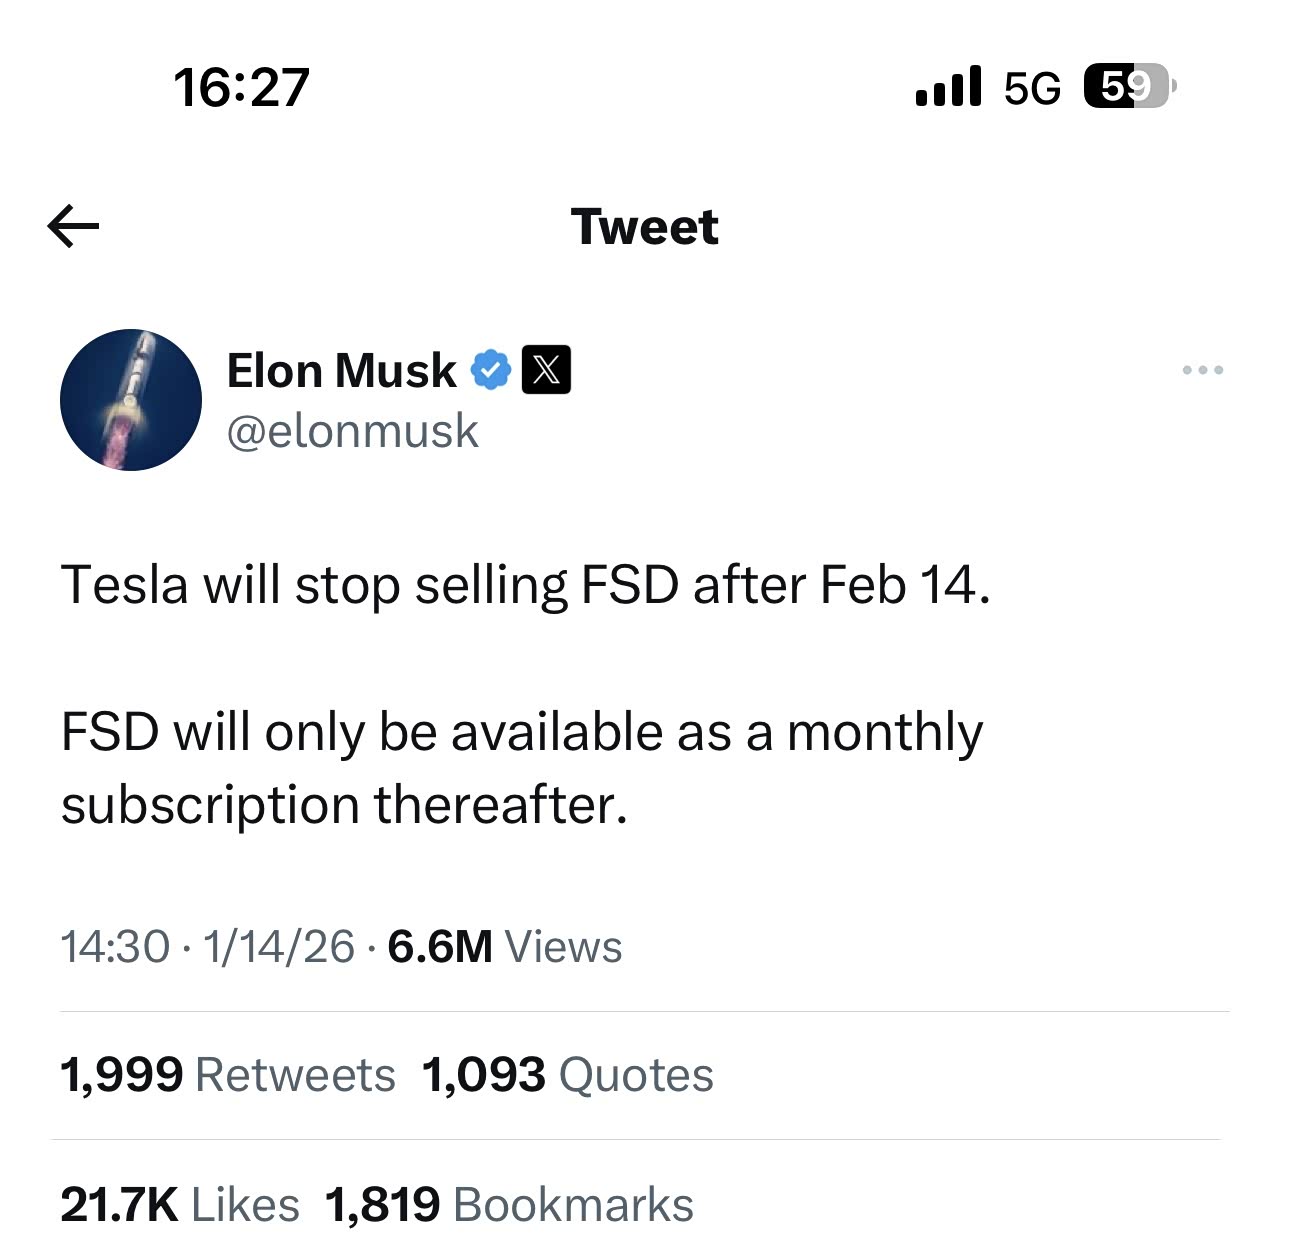Screen dimensions: 1290x1253
Task: Tap the tweet text about Feb 14
Action: coord(525,584)
